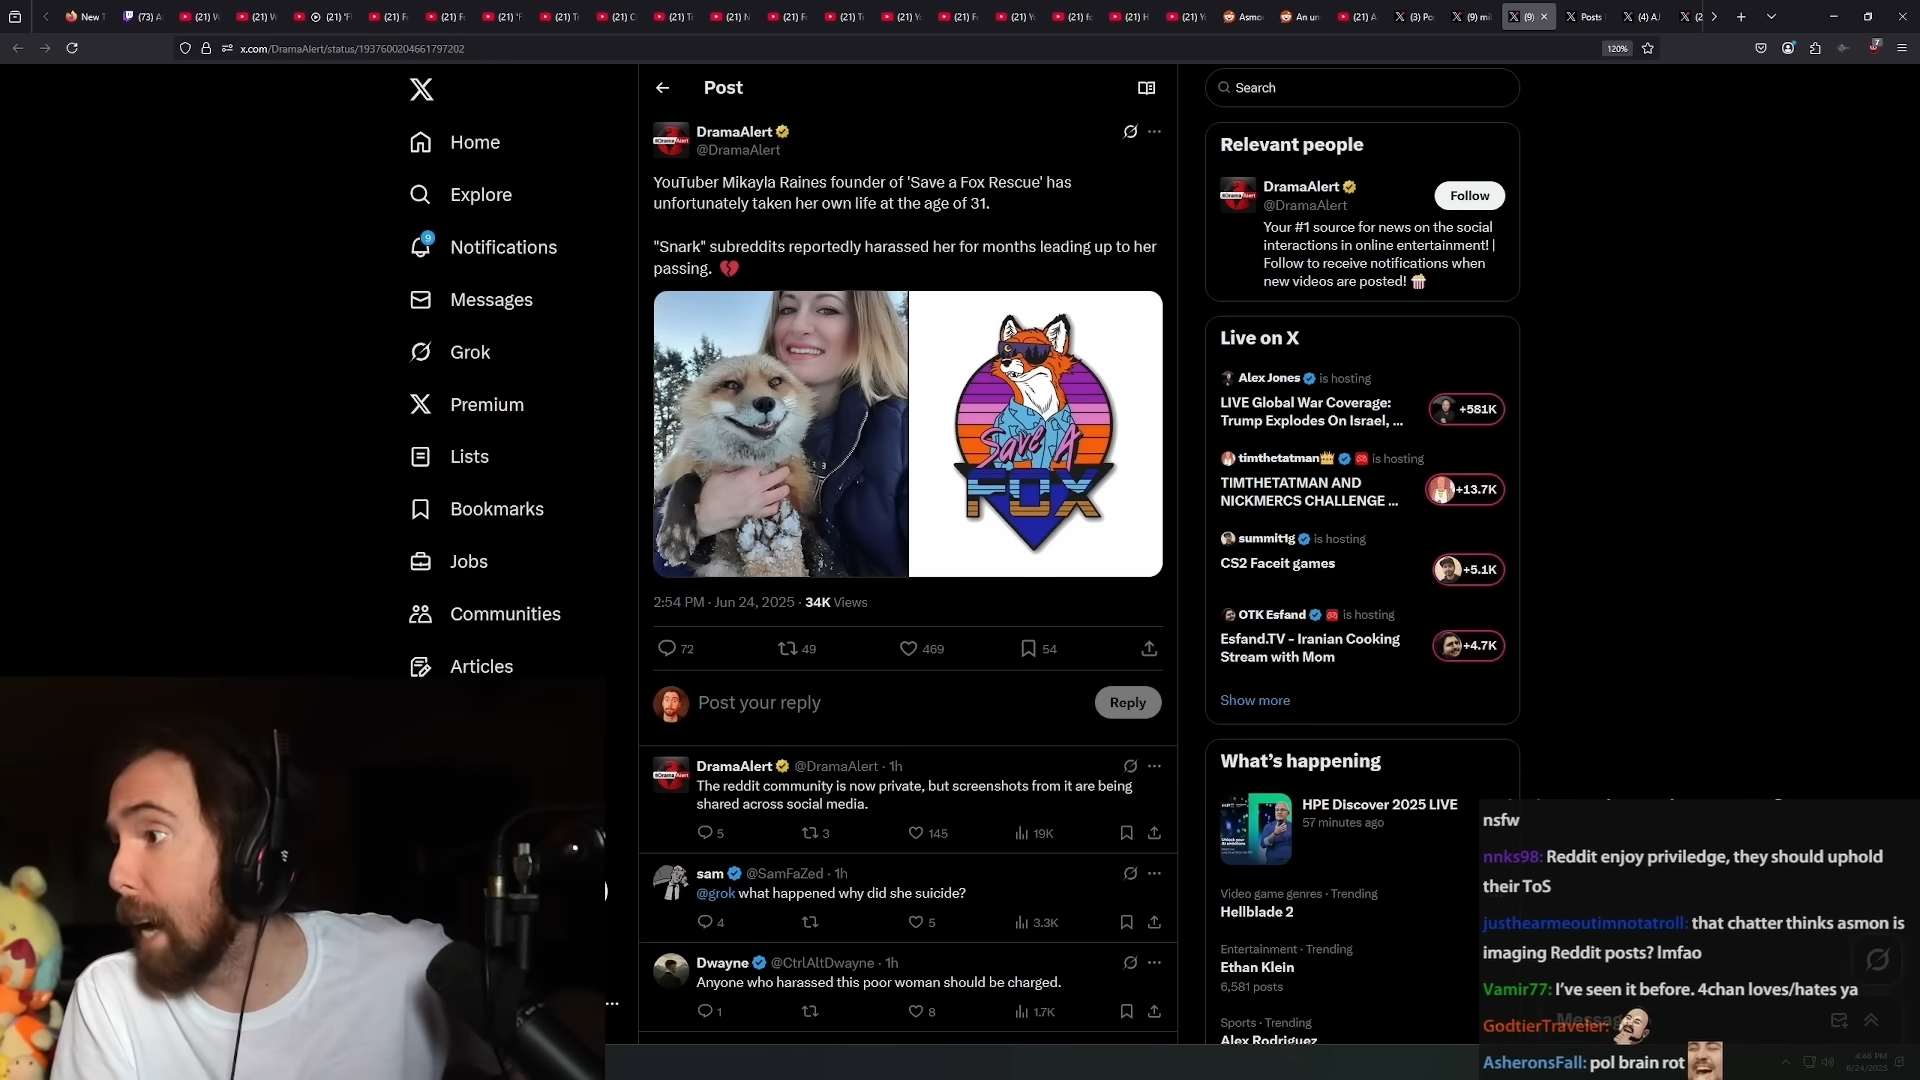Image resolution: width=1920 pixels, height=1080 pixels.
Task: Share Dwayne's reply
Action: coord(1154,1011)
